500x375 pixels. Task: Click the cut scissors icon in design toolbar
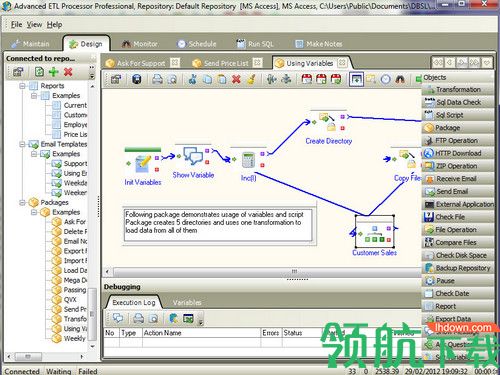tap(192, 79)
